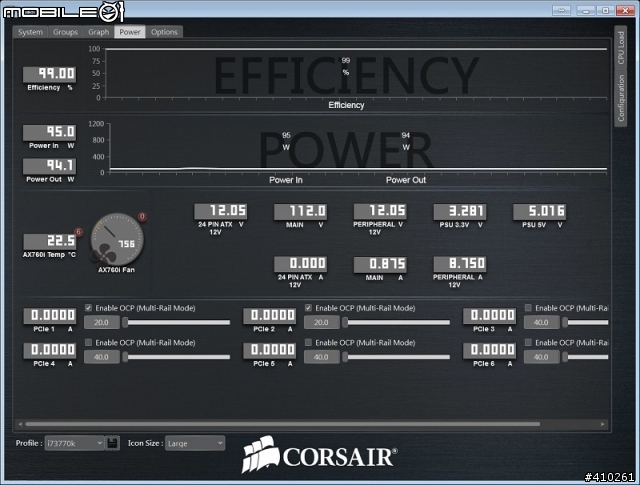Viewport: 640px width, 485px height.
Task: Click the scrollbar right arrow
Action: (x=603, y=424)
